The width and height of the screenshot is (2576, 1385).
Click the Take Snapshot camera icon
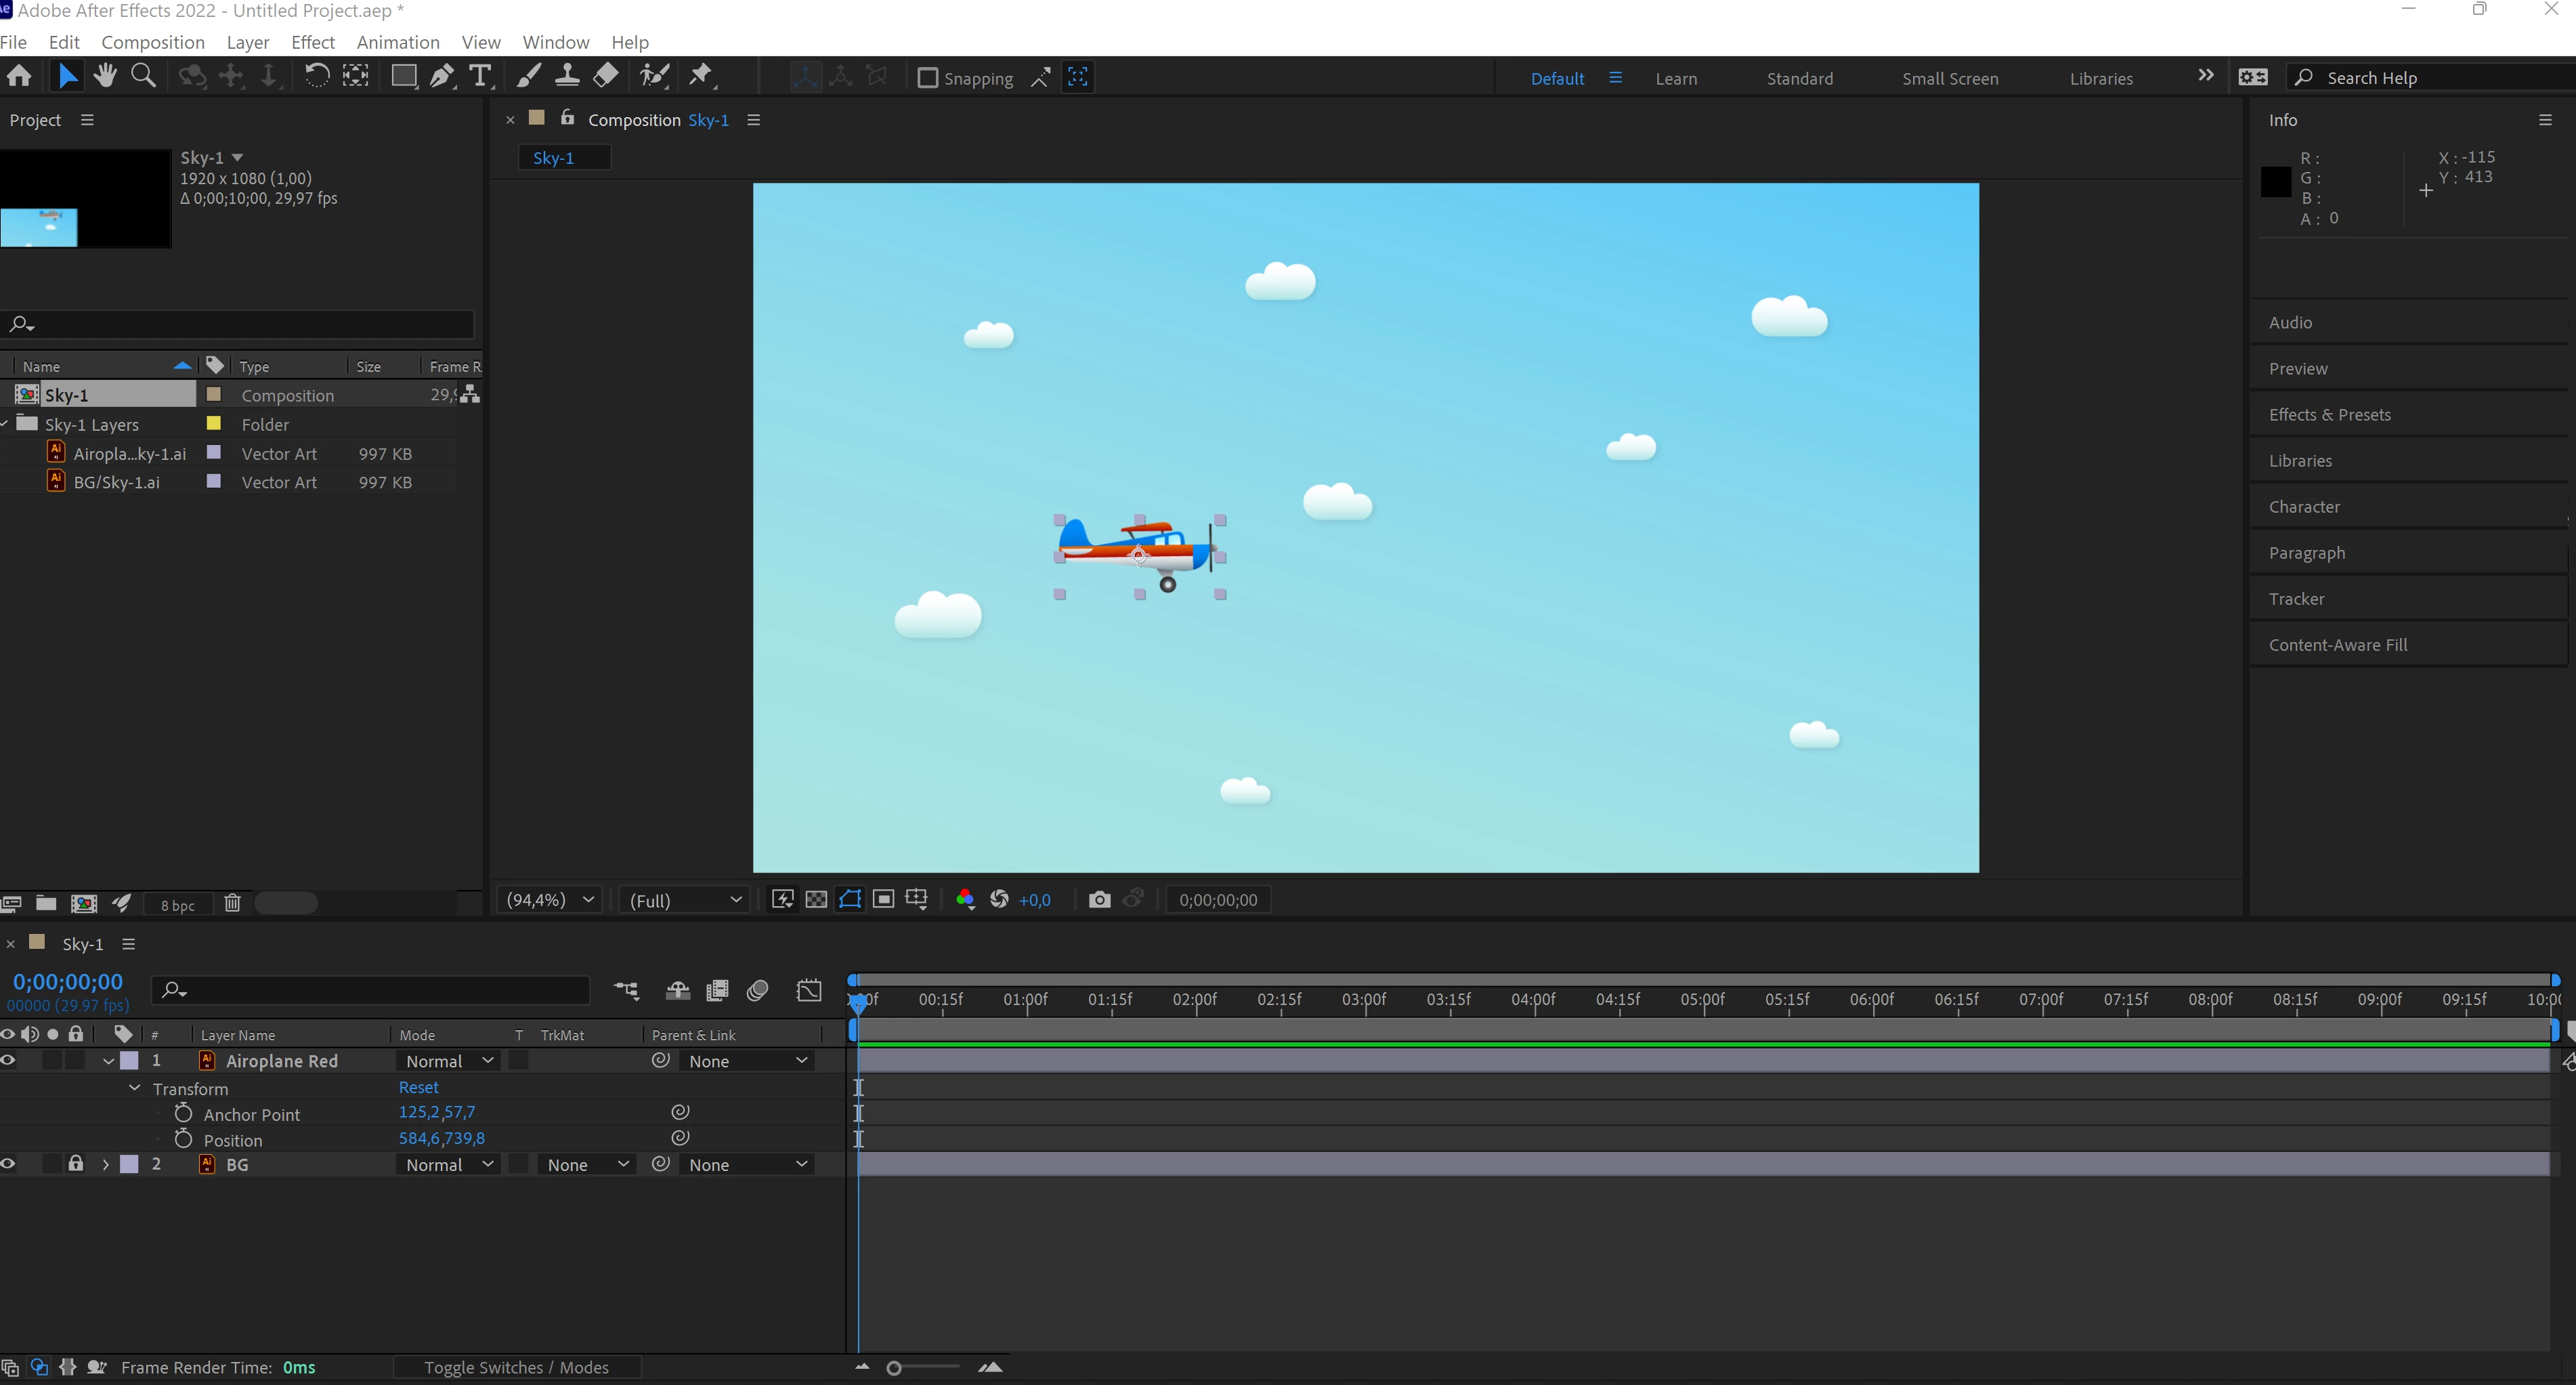click(x=1099, y=900)
